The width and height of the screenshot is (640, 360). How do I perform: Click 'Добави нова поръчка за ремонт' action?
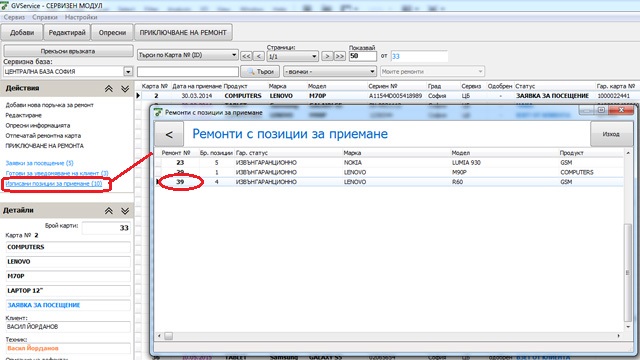tap(49, 105)
